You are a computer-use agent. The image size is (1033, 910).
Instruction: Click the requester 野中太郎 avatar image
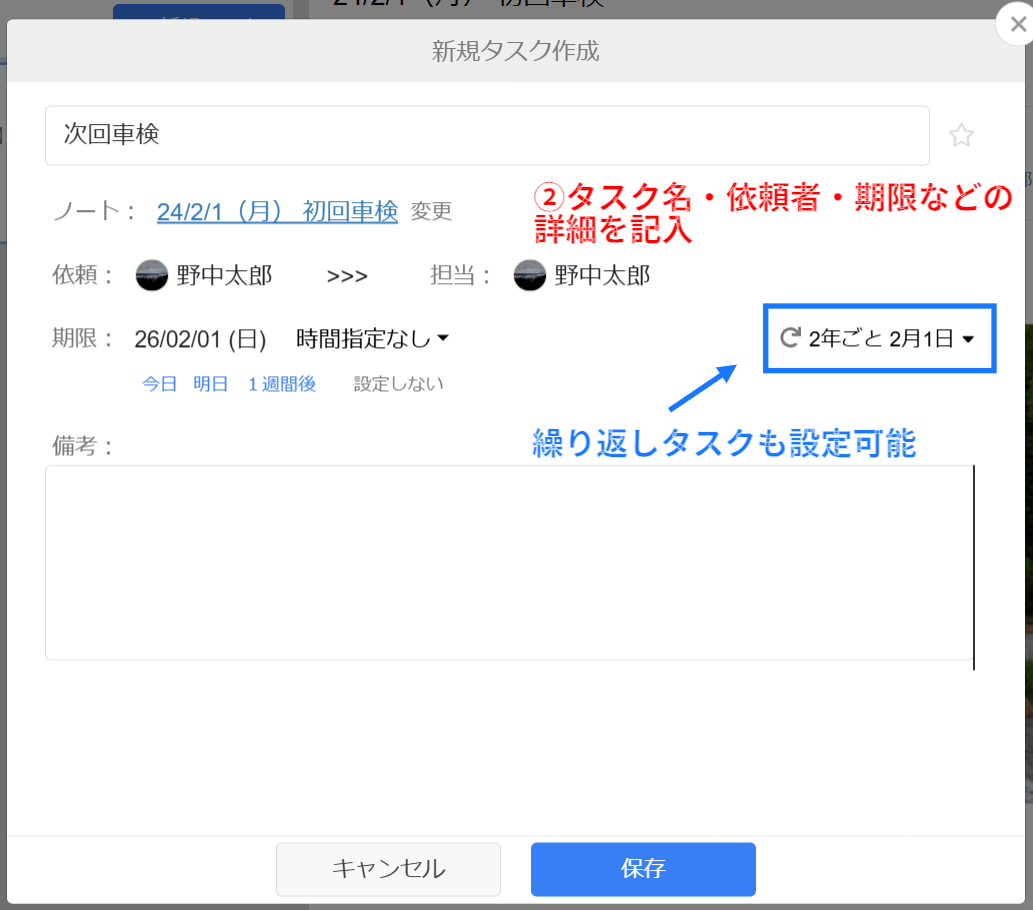point(150,275)
